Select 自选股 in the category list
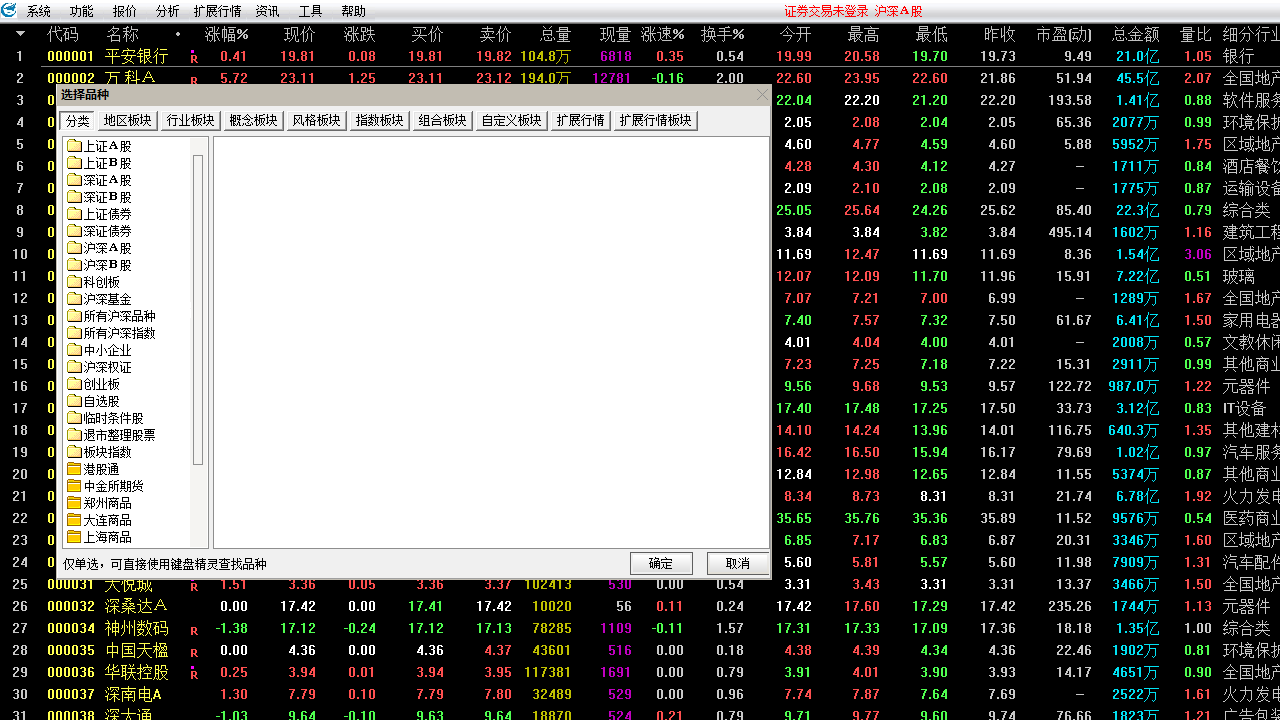 click(x=101, y=401)
